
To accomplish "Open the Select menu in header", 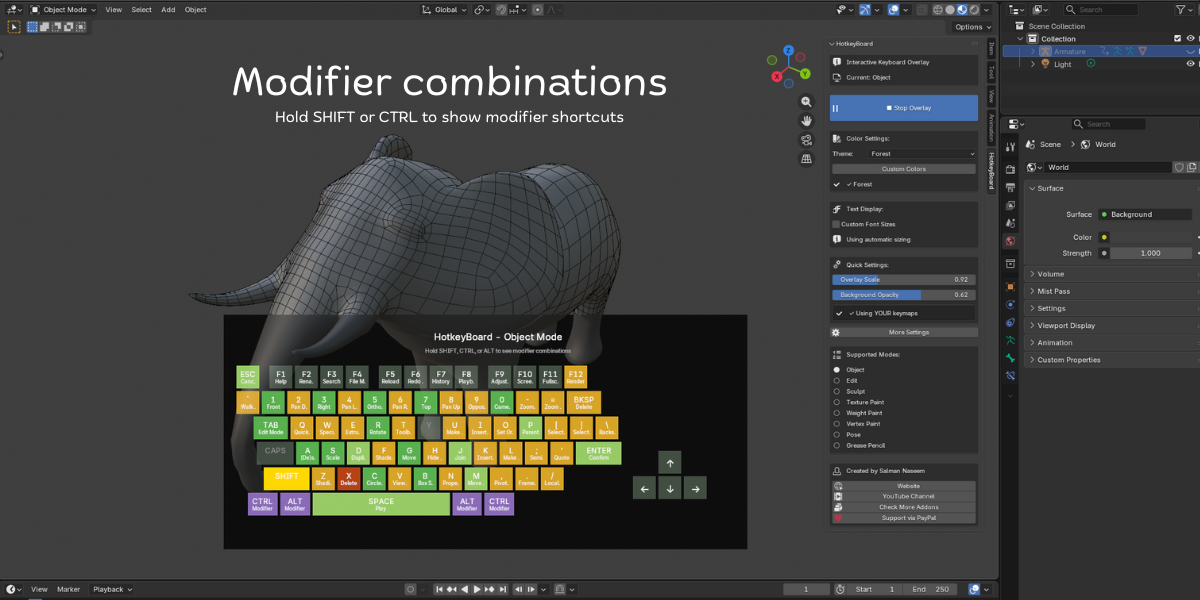I will pos(142,9).
